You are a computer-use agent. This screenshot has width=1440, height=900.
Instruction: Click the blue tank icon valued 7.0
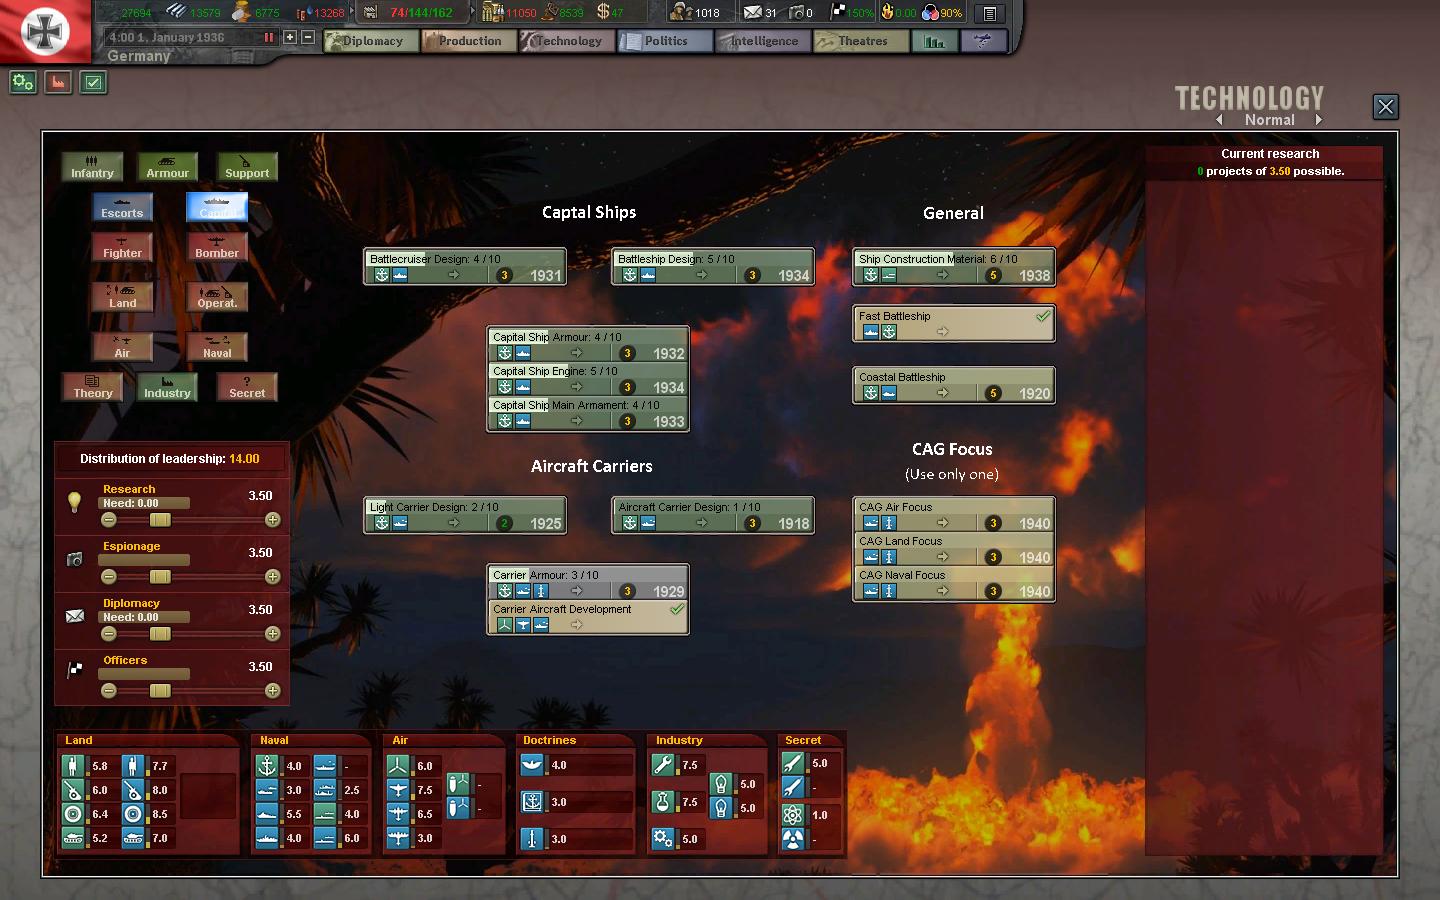coord(133,838)
